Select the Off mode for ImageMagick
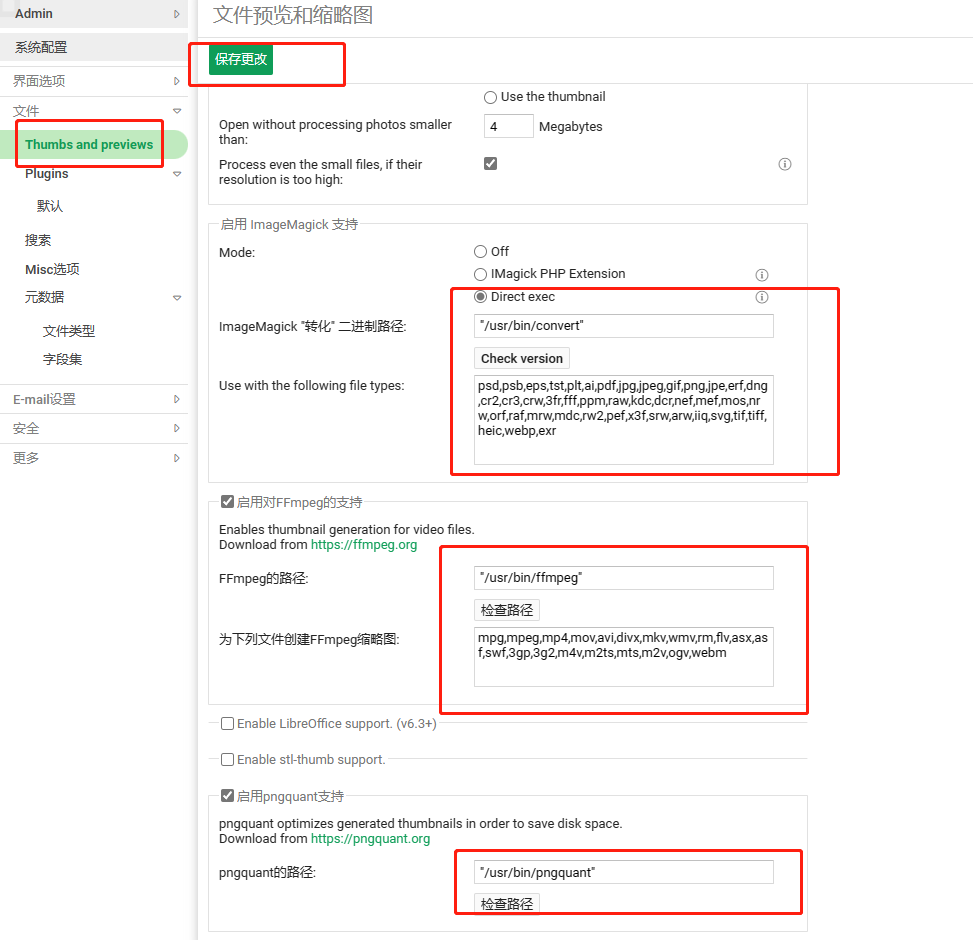973x940 pixels. (481, 252)
